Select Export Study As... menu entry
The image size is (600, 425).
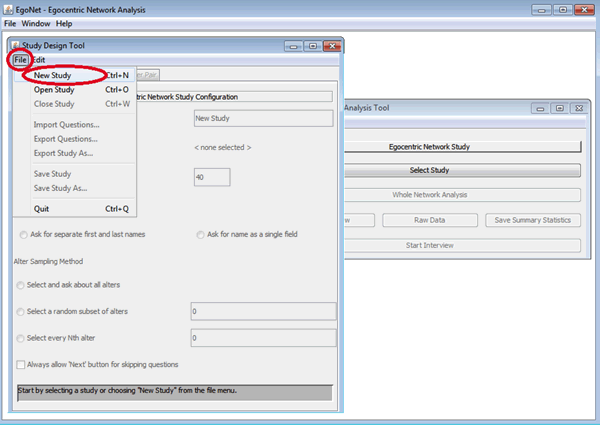coord(75,153)
